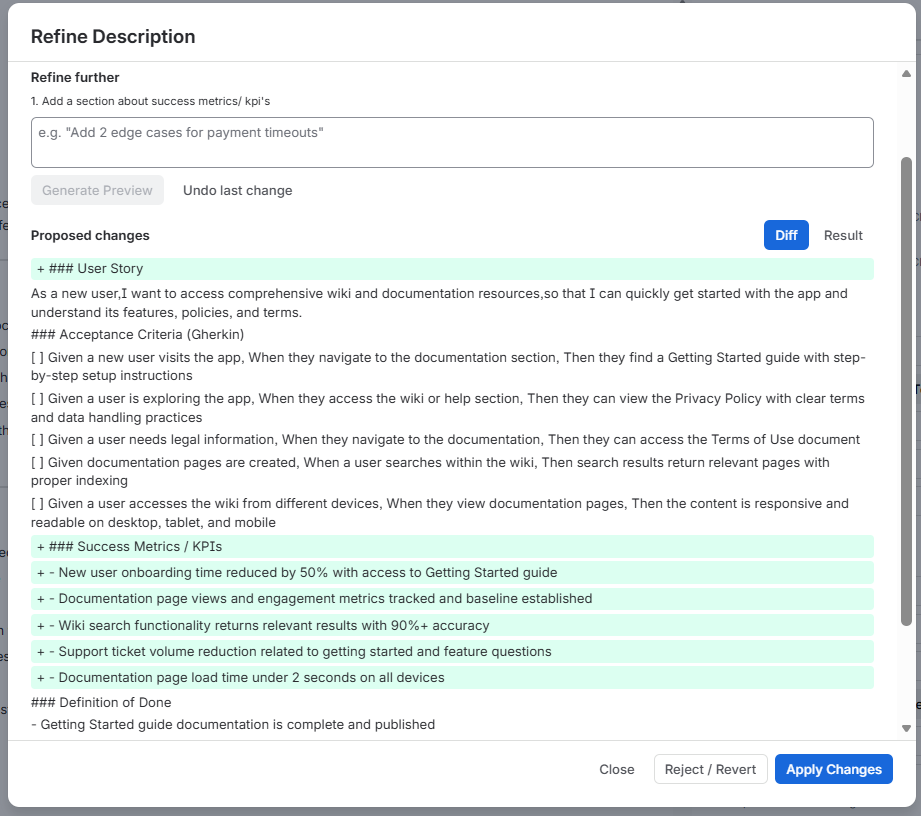Close the Refine Description dialog
The height and width of the screenshot is (816, 921).
coord(616,769)
